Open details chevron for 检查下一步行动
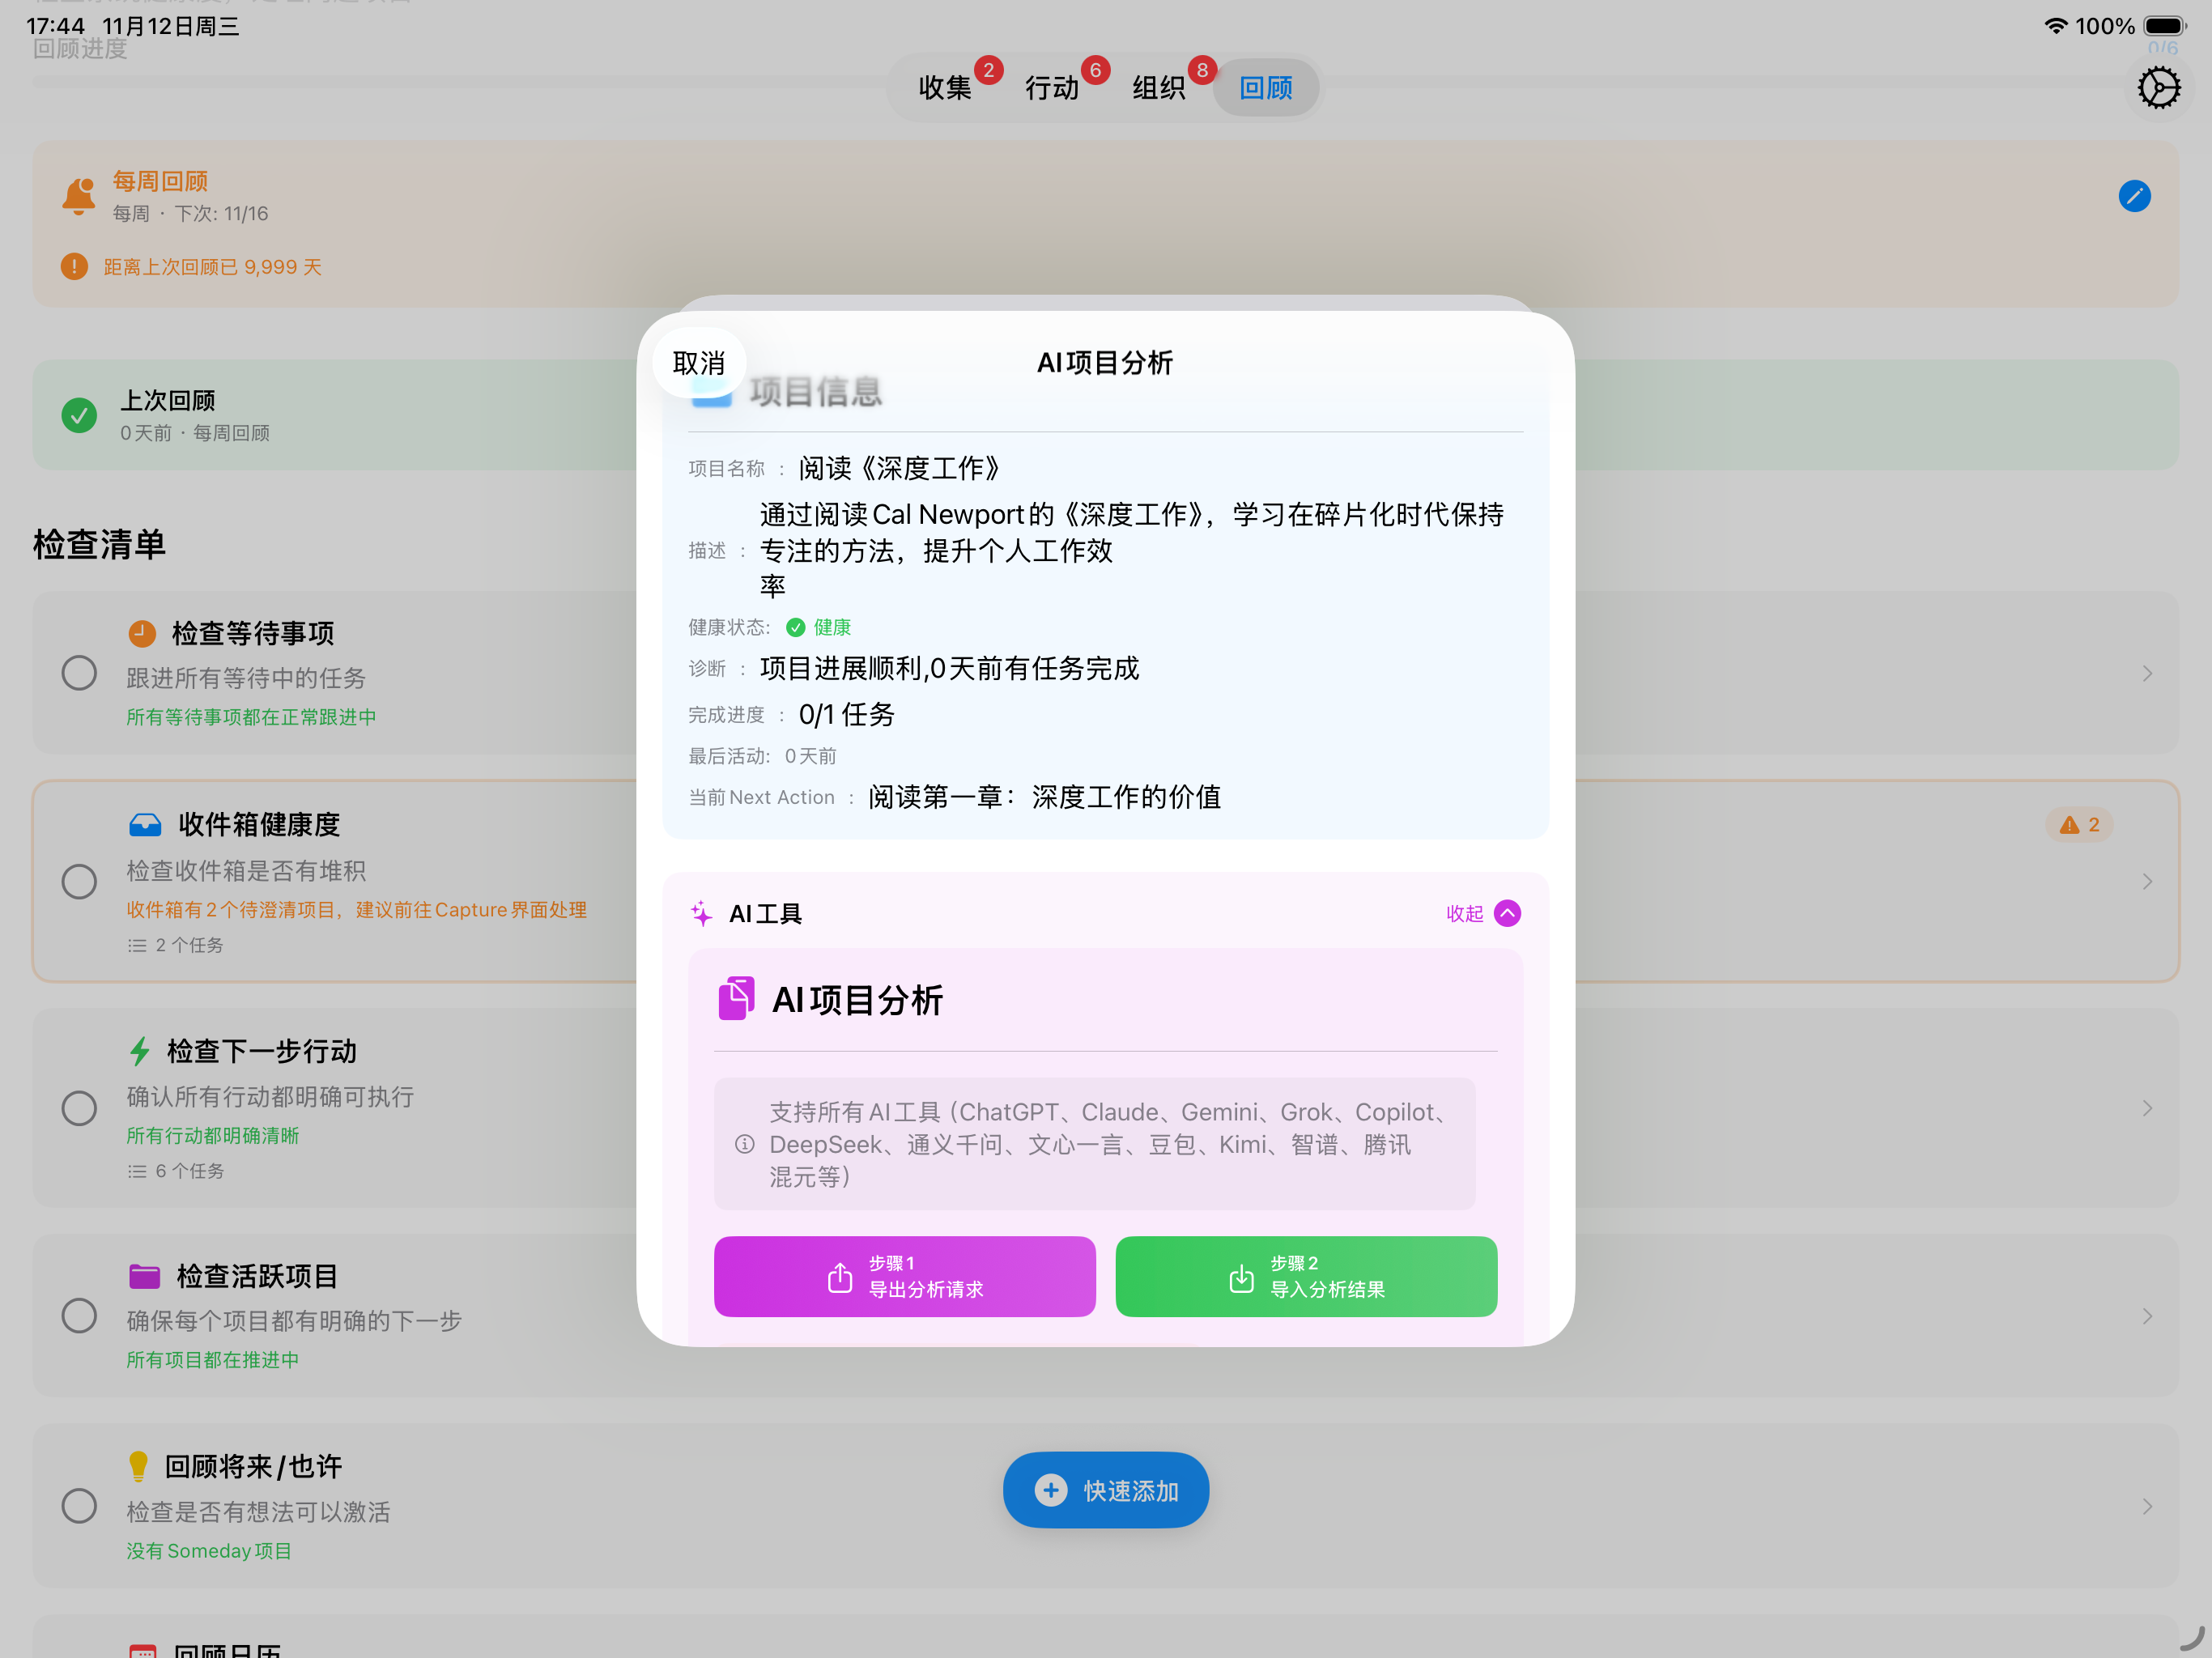Image resolution: width=2212 pixels, height=1658 pixels. coord(2147,1107)
